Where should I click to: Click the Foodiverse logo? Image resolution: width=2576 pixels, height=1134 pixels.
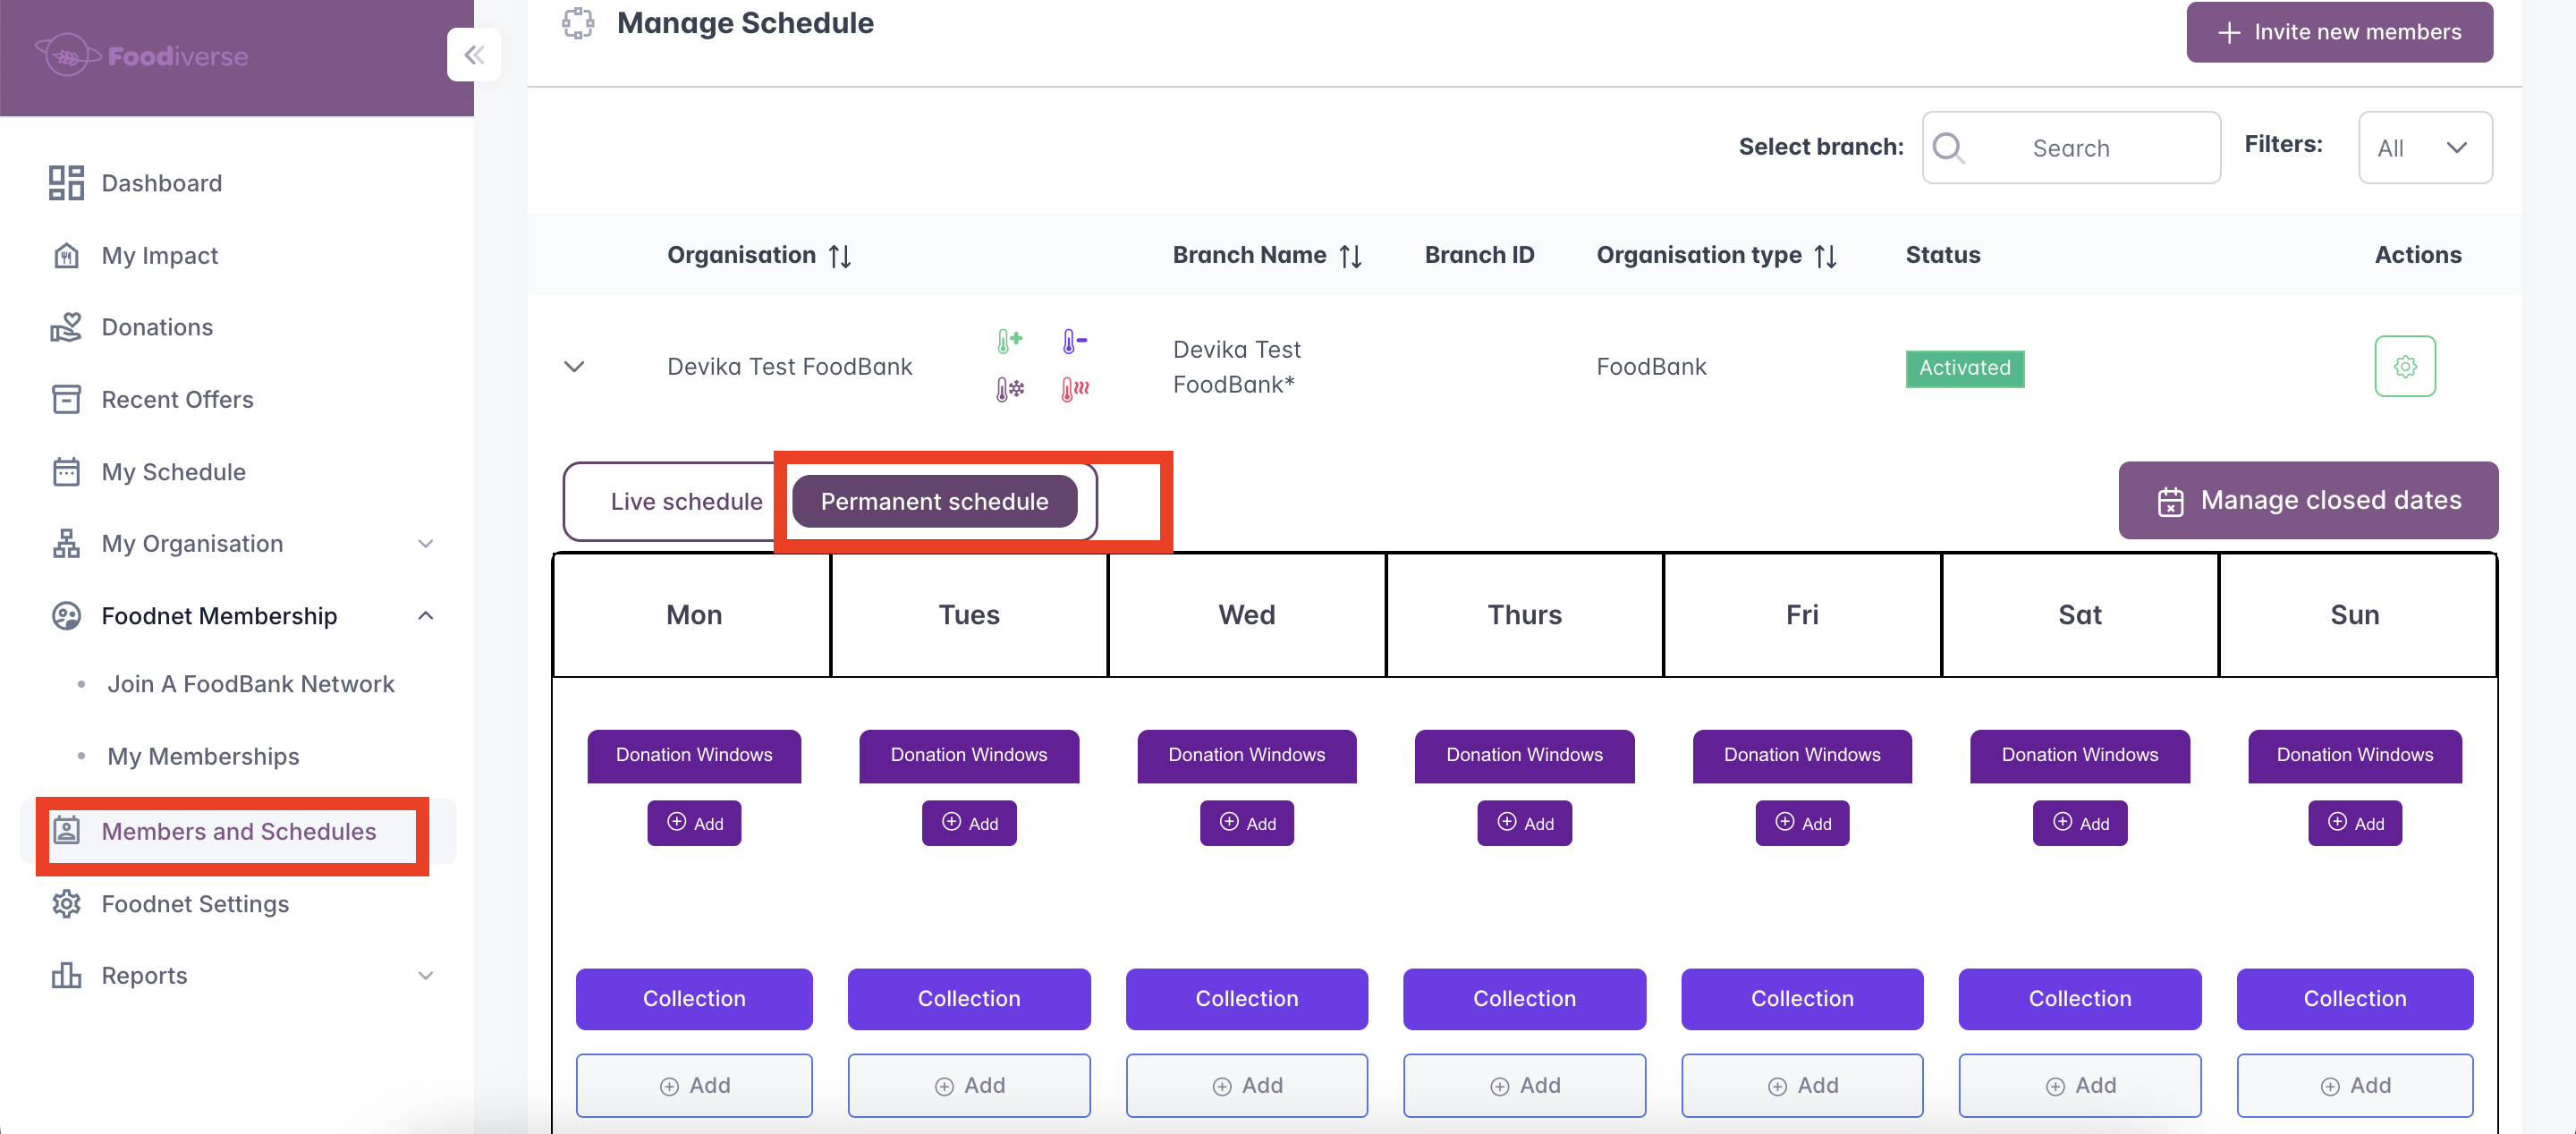coord(142,56)
